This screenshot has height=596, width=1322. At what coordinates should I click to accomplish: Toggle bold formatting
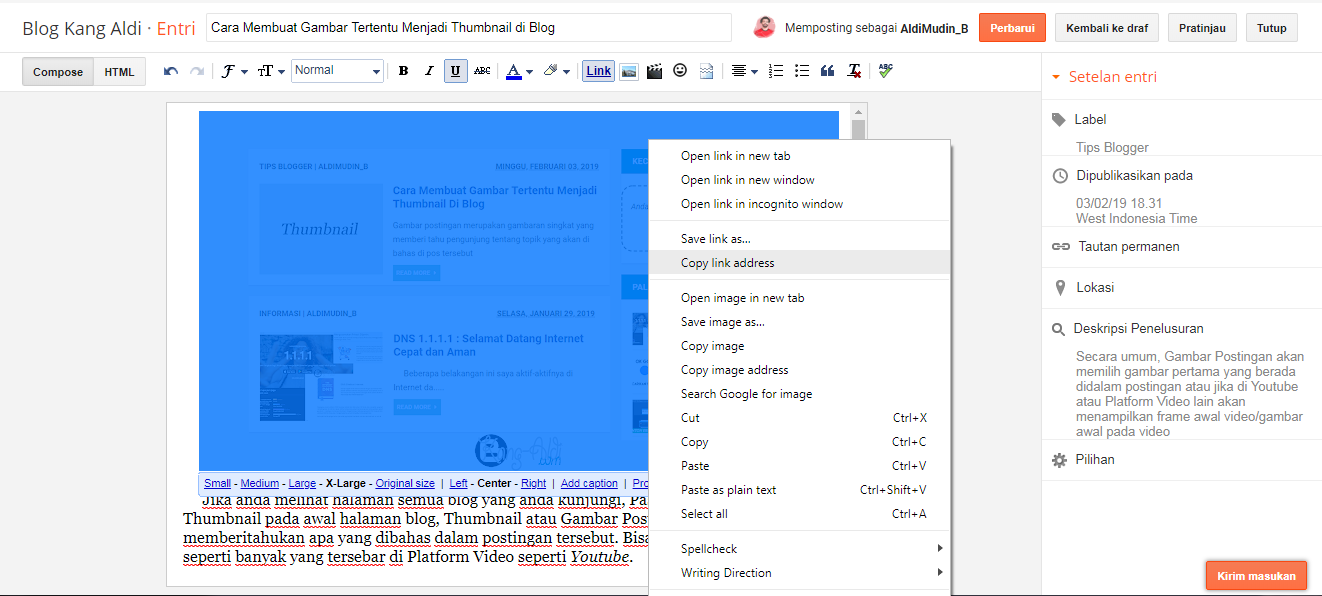click(x=403, y=71)
